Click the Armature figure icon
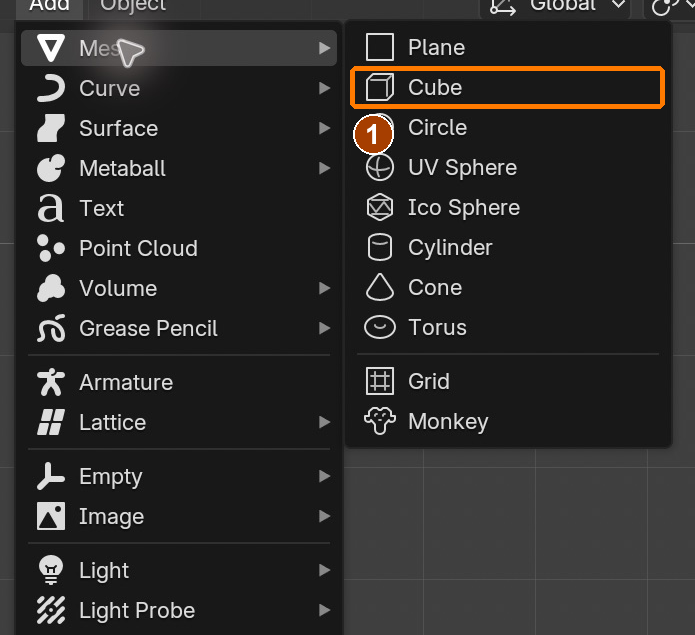695x635 pixels. tap(51, 382)
